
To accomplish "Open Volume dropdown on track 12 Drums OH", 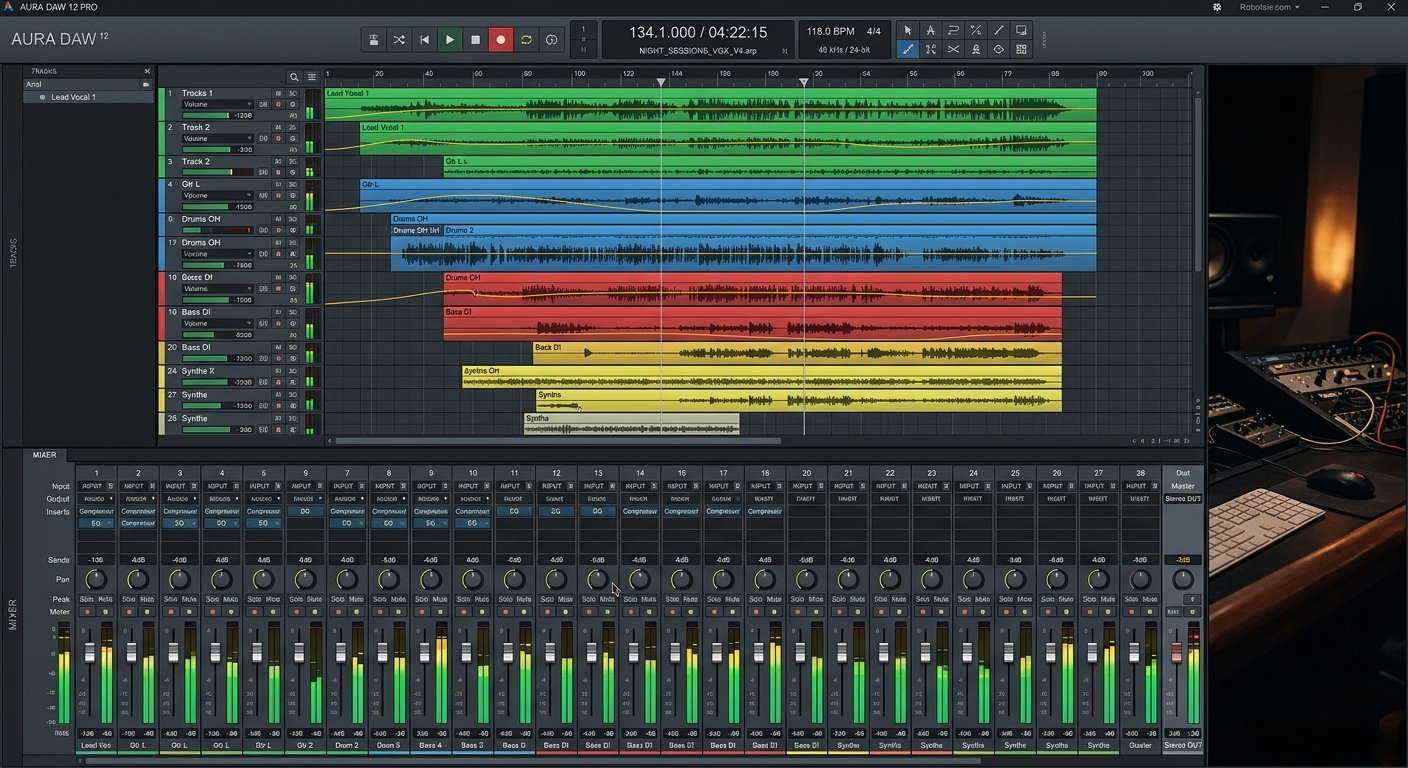I will [x=217, y=254].
